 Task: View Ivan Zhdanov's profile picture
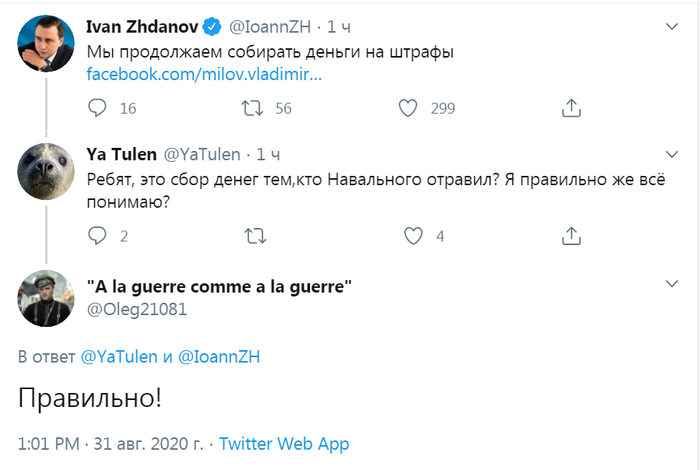click(x=46, y=43)
